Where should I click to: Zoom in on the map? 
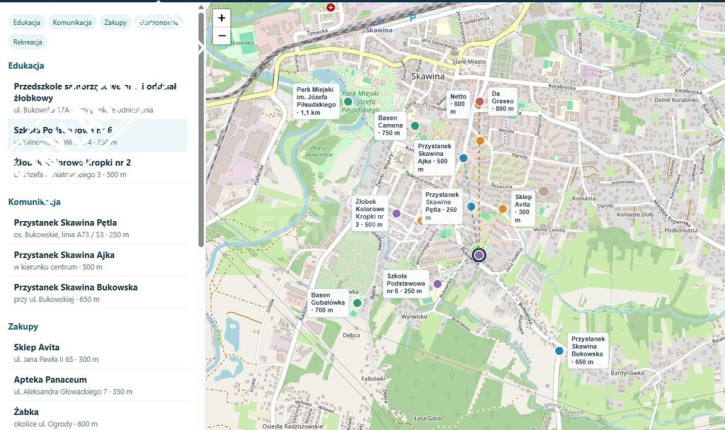221,18
